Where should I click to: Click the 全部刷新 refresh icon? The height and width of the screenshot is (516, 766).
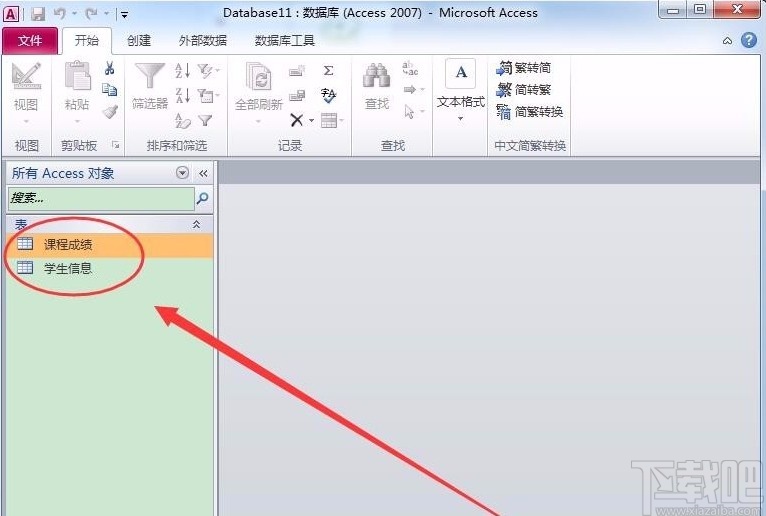click(258, 77)
